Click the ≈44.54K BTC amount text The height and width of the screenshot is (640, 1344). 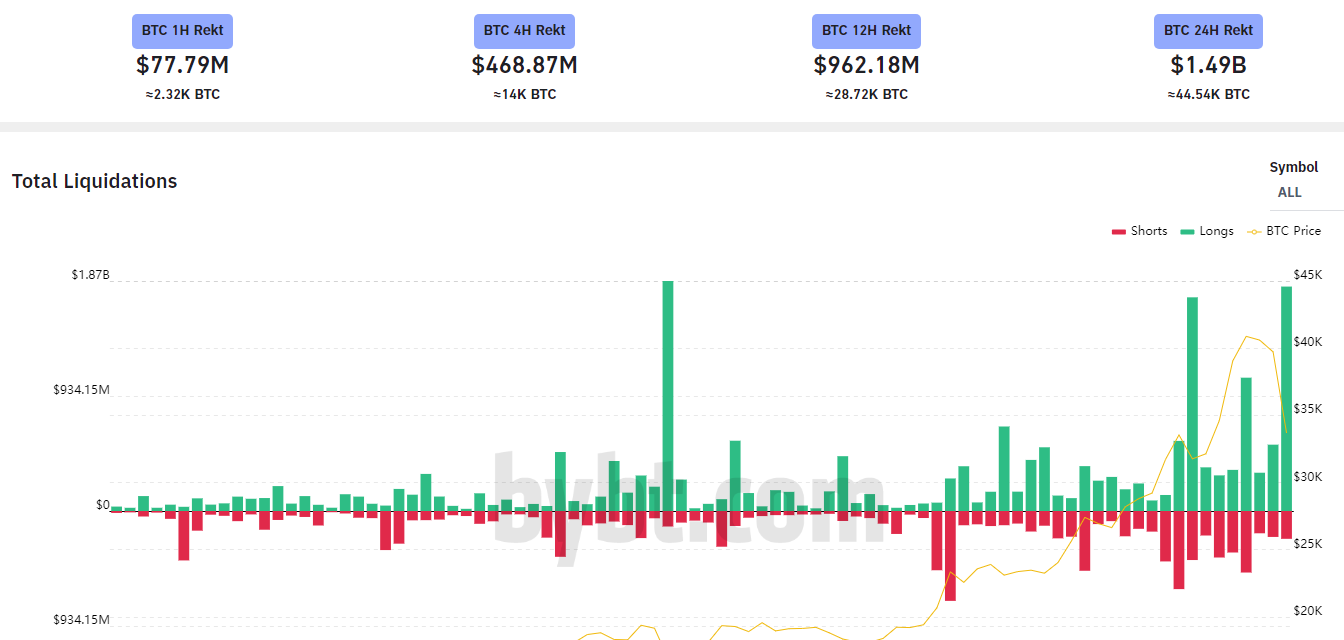point(1208,95)
